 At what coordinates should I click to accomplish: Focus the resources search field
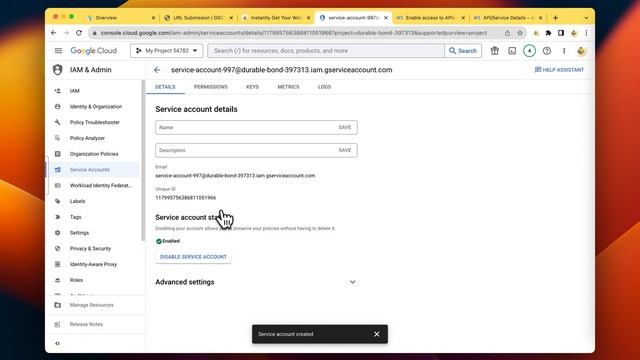point(327,51)
